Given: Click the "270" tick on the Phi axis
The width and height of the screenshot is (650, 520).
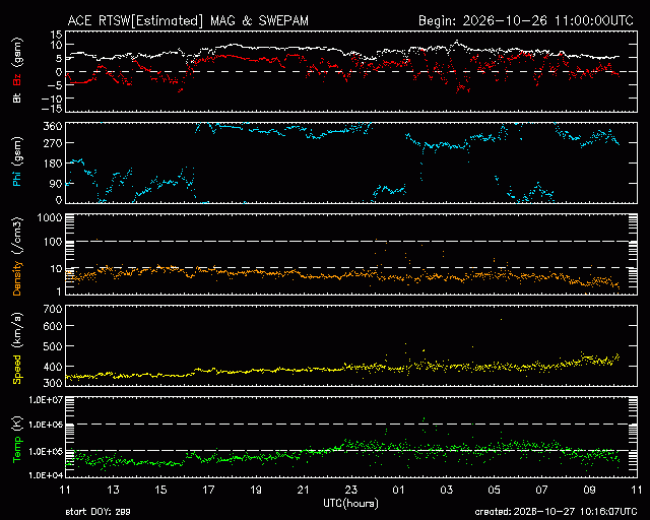Looking at the screenshot, I should point(53,143).
